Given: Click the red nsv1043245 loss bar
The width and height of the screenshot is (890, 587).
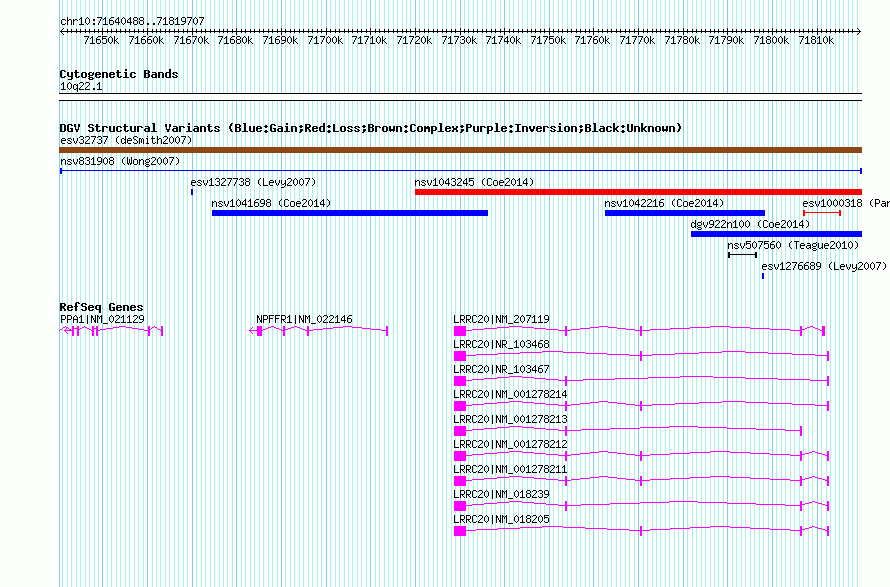Looking at the screenshot, I should point(638,192).
